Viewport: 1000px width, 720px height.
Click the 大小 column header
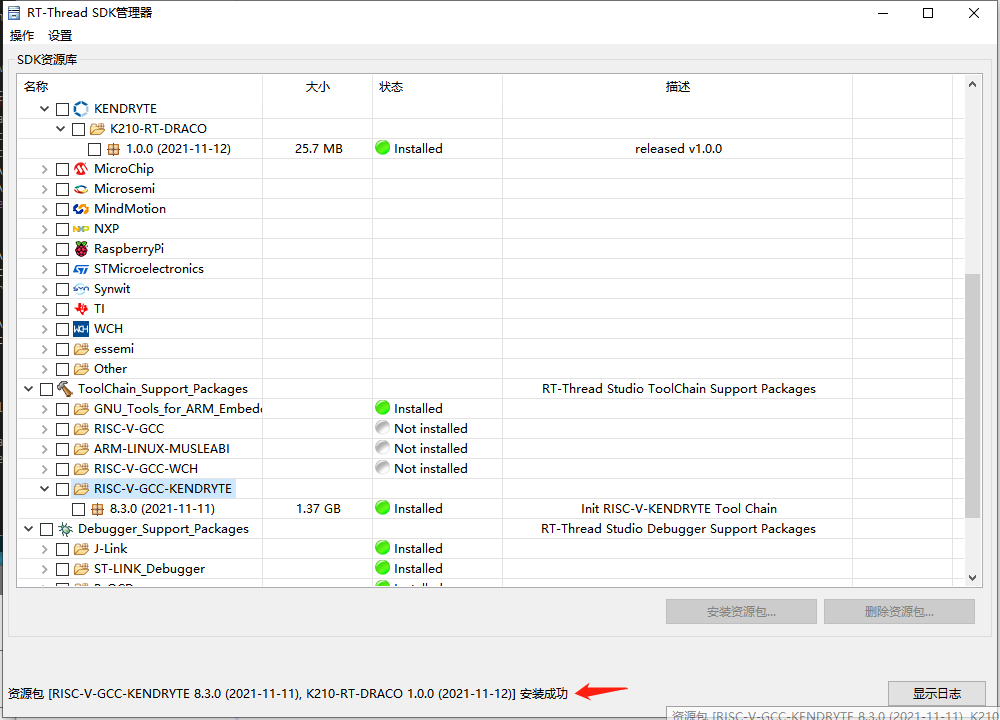[318, 87]
